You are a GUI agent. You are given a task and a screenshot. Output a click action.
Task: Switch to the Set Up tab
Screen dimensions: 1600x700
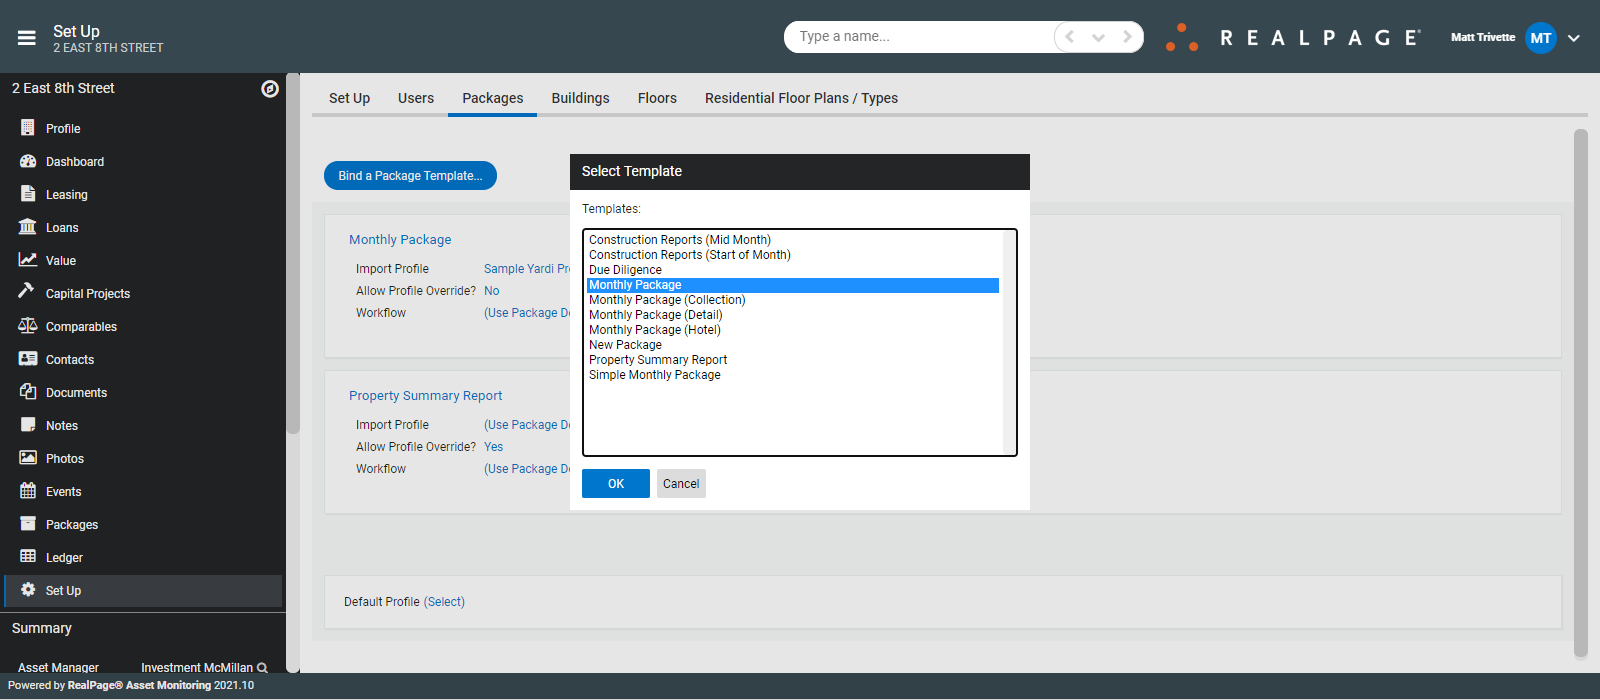click(x=349, y=98)
